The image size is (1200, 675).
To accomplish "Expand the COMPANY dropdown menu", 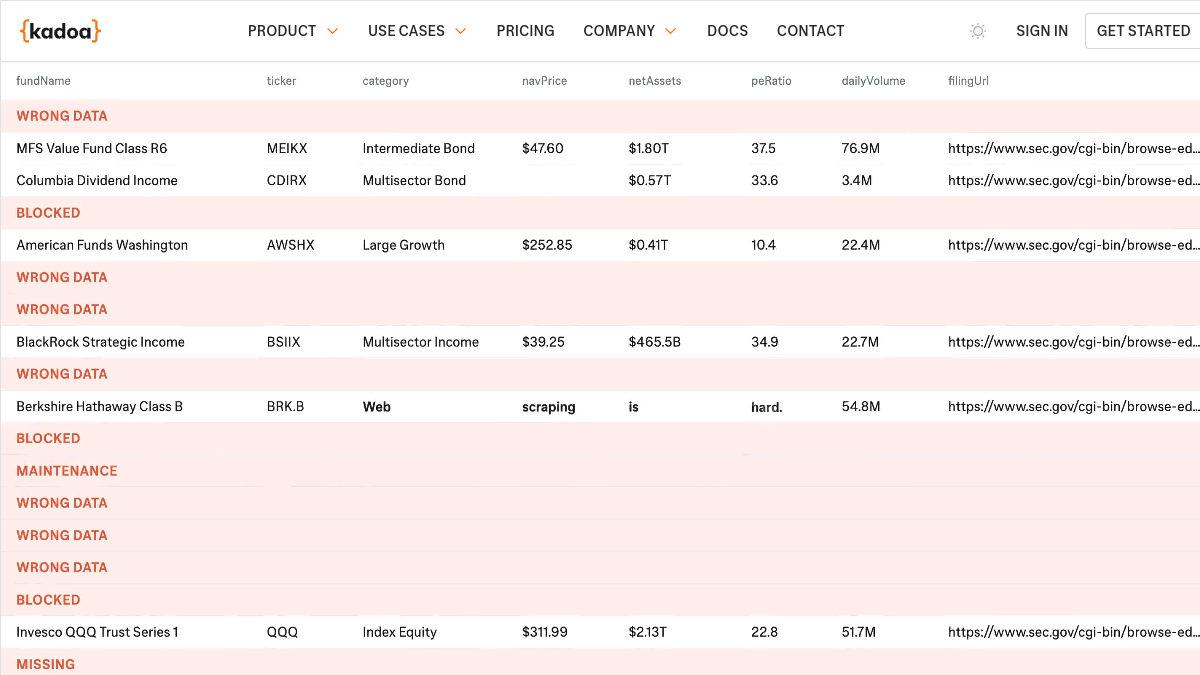I will 630,31.
